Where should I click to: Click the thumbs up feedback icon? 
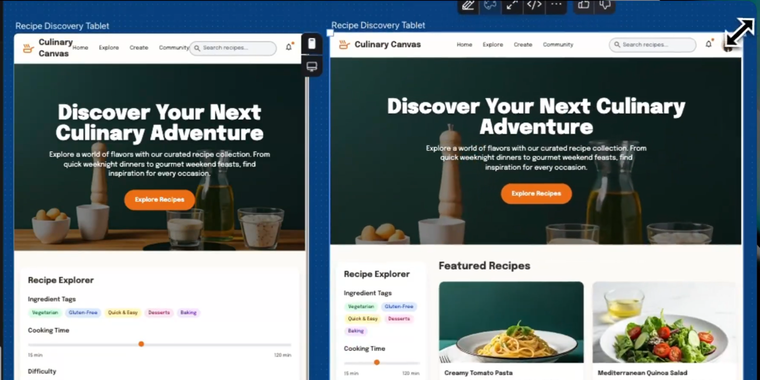[584, 5]
